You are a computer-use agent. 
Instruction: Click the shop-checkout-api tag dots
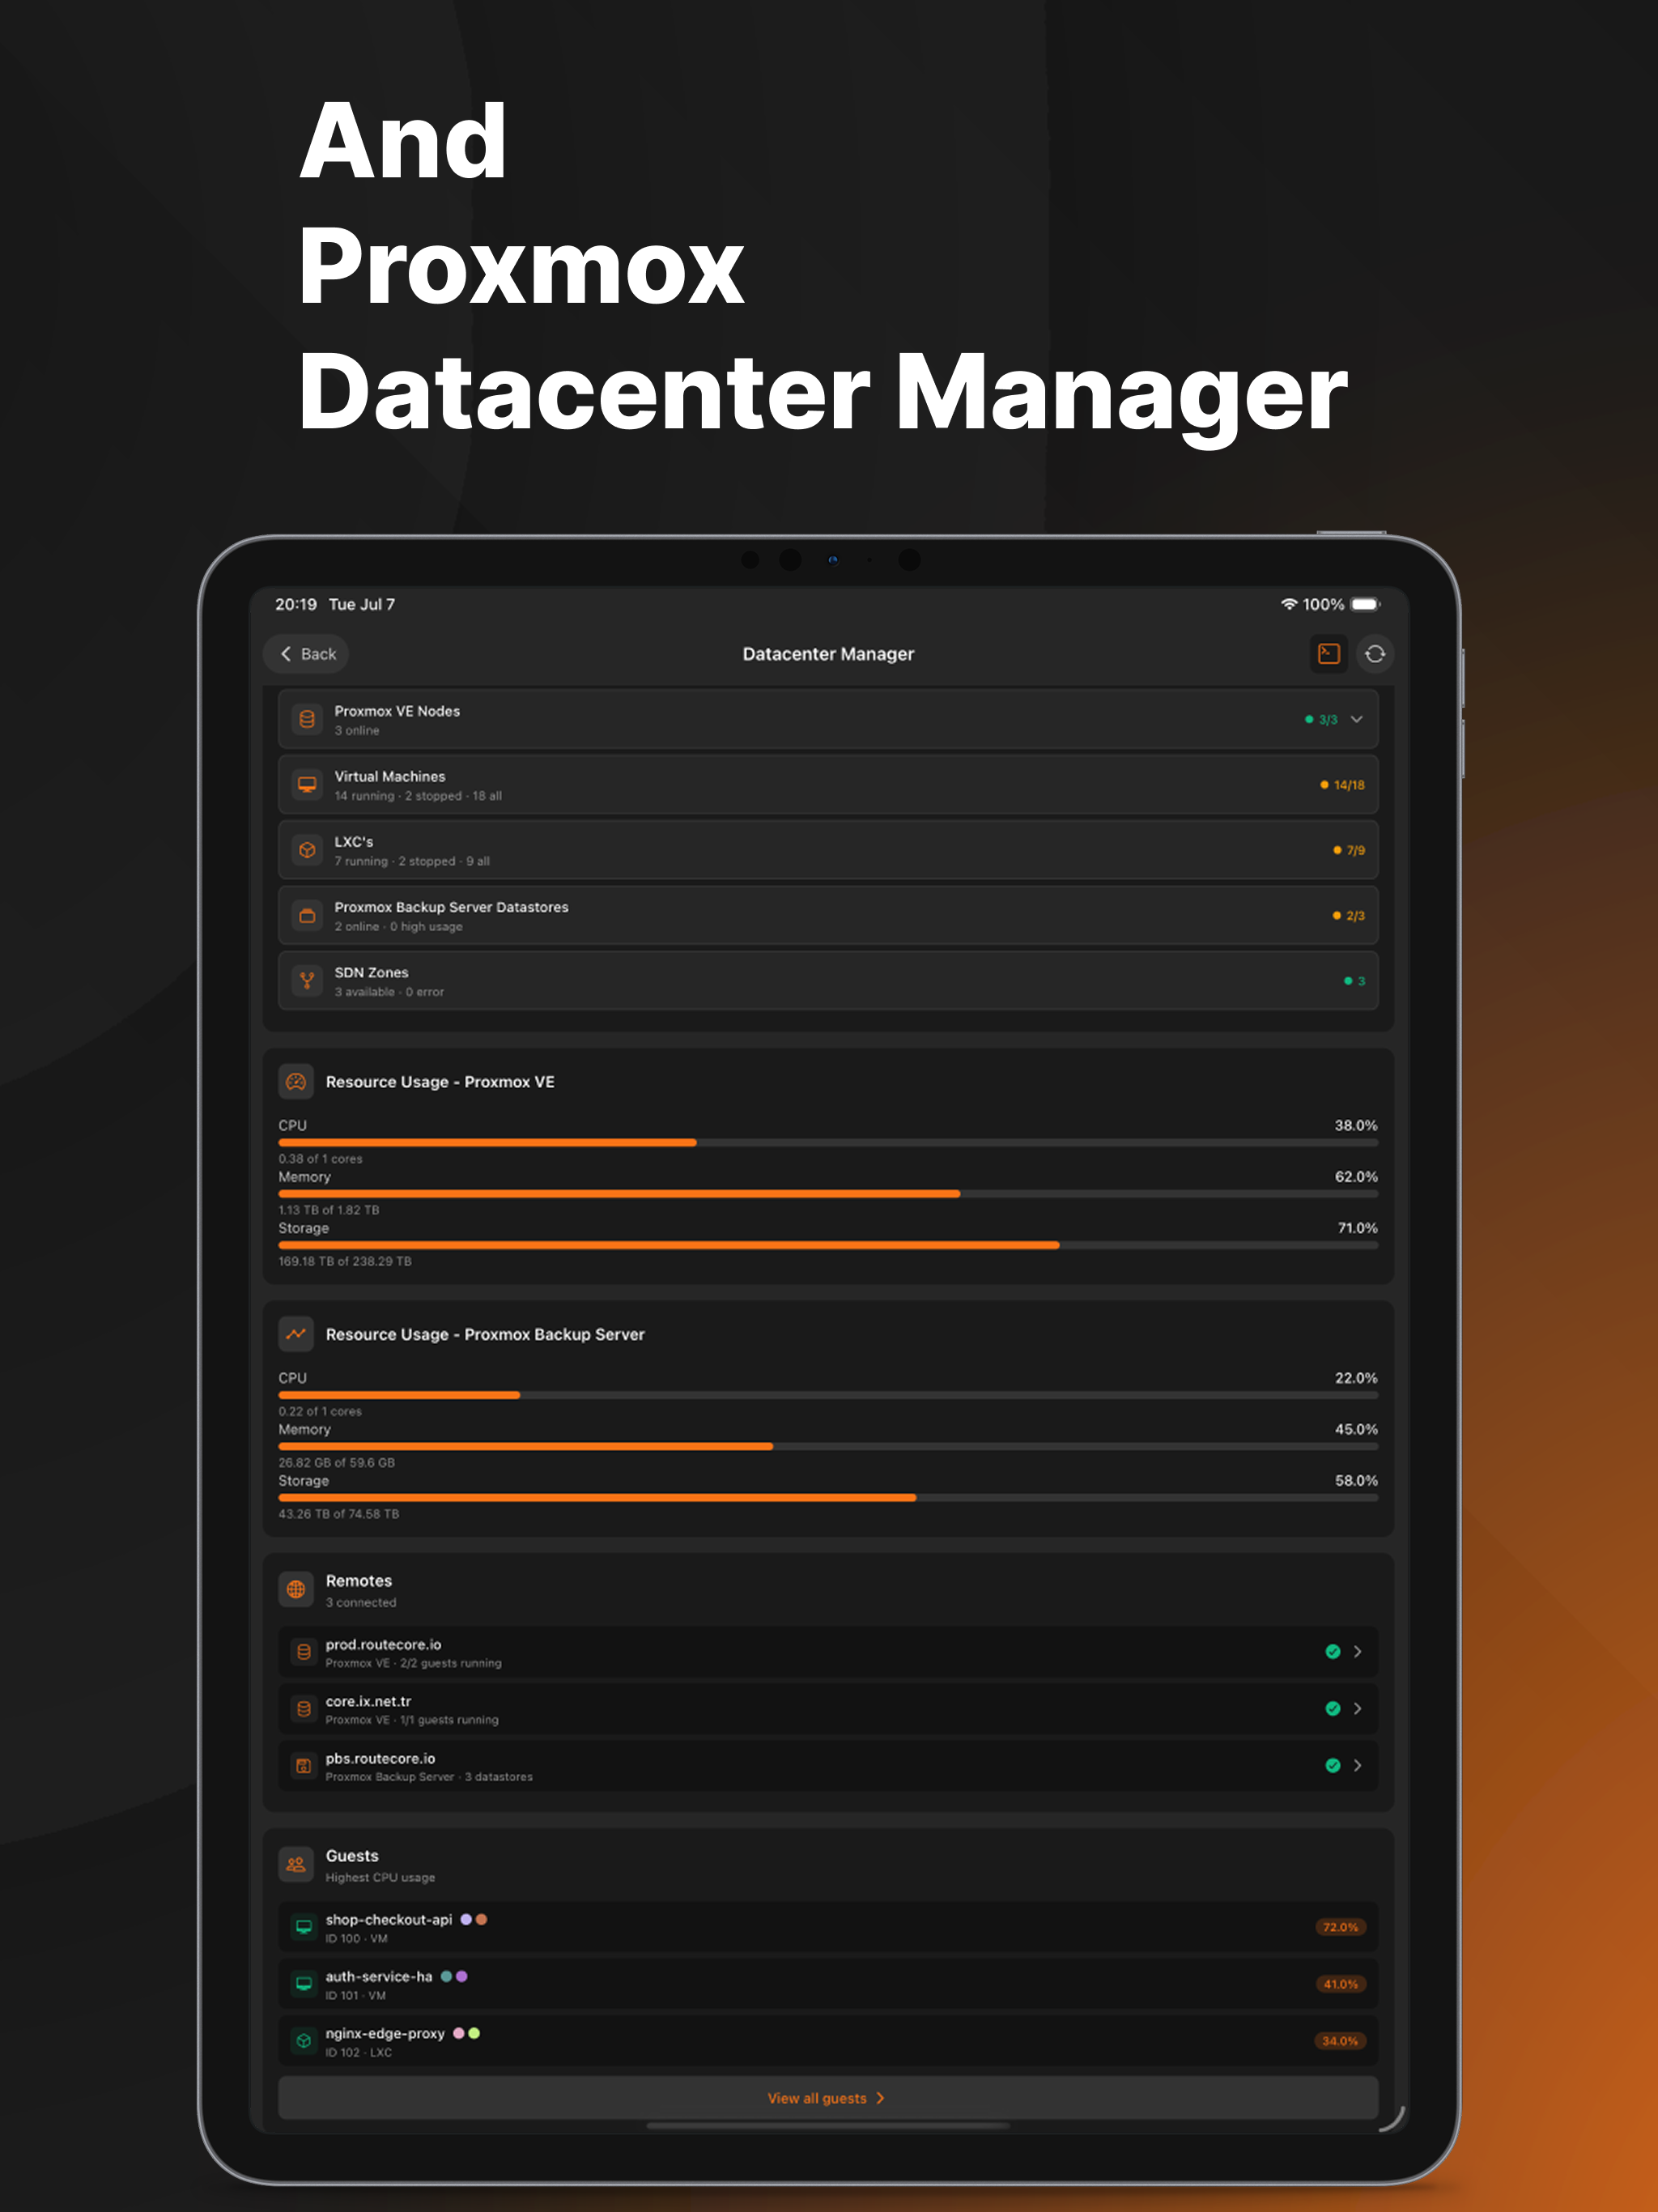click(x=474, y=1920)
